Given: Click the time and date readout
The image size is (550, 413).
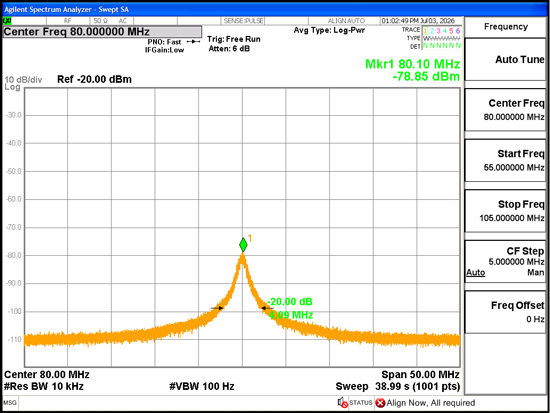Looking at the screenshot, I should (418, 21).
